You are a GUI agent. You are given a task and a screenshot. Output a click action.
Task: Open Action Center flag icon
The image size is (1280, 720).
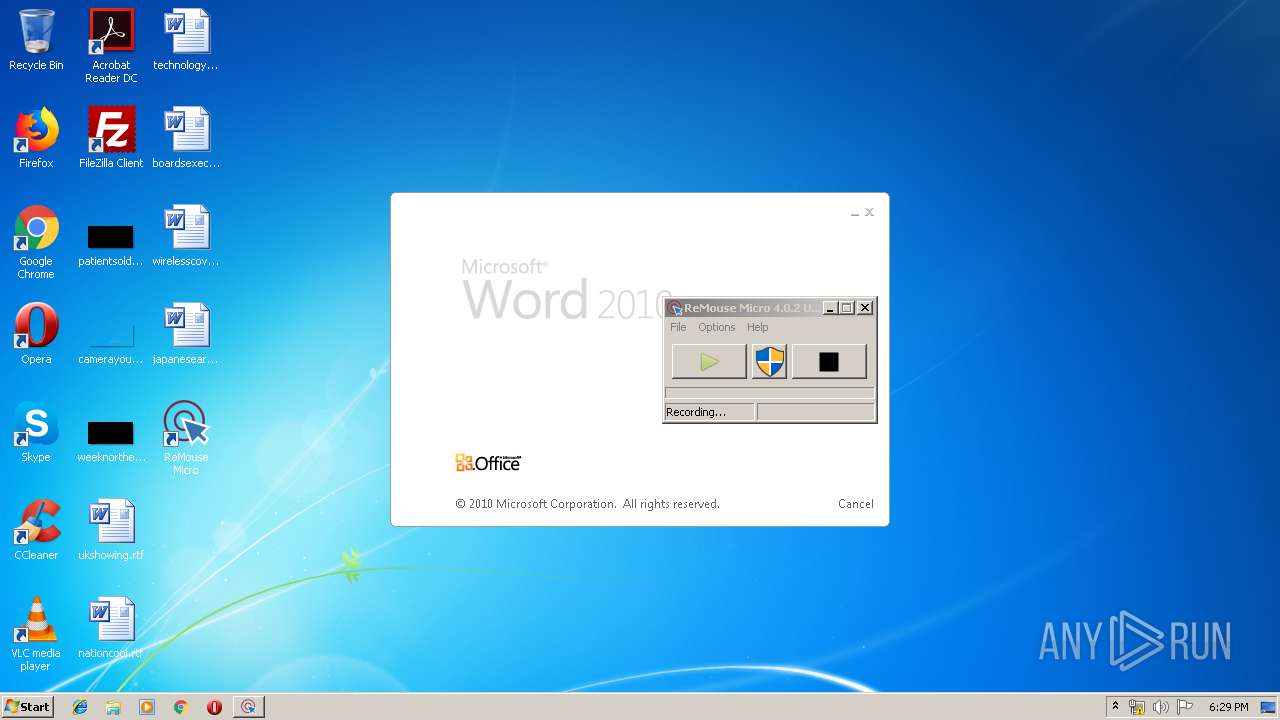pos(1184,707)
